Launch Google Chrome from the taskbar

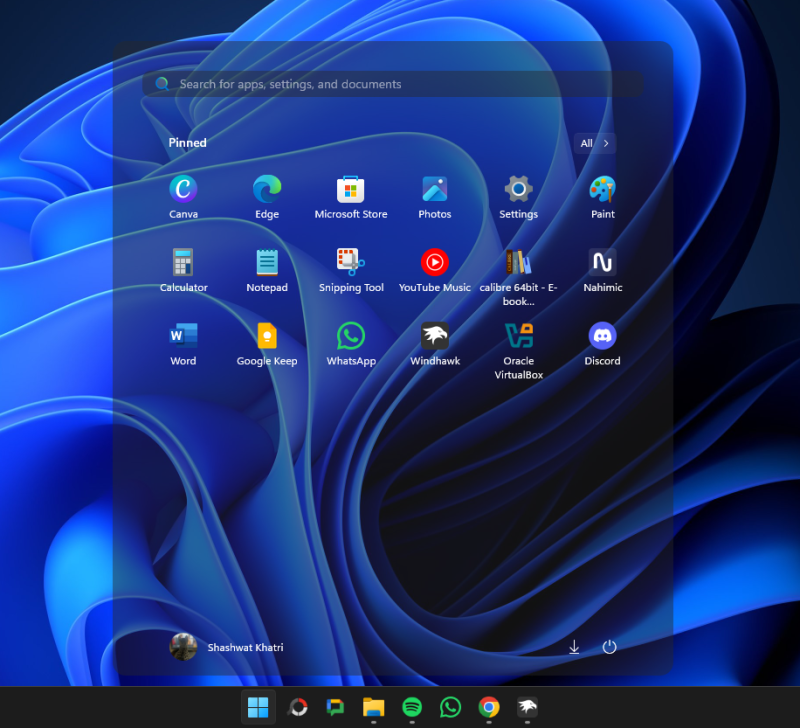(487, 707)
